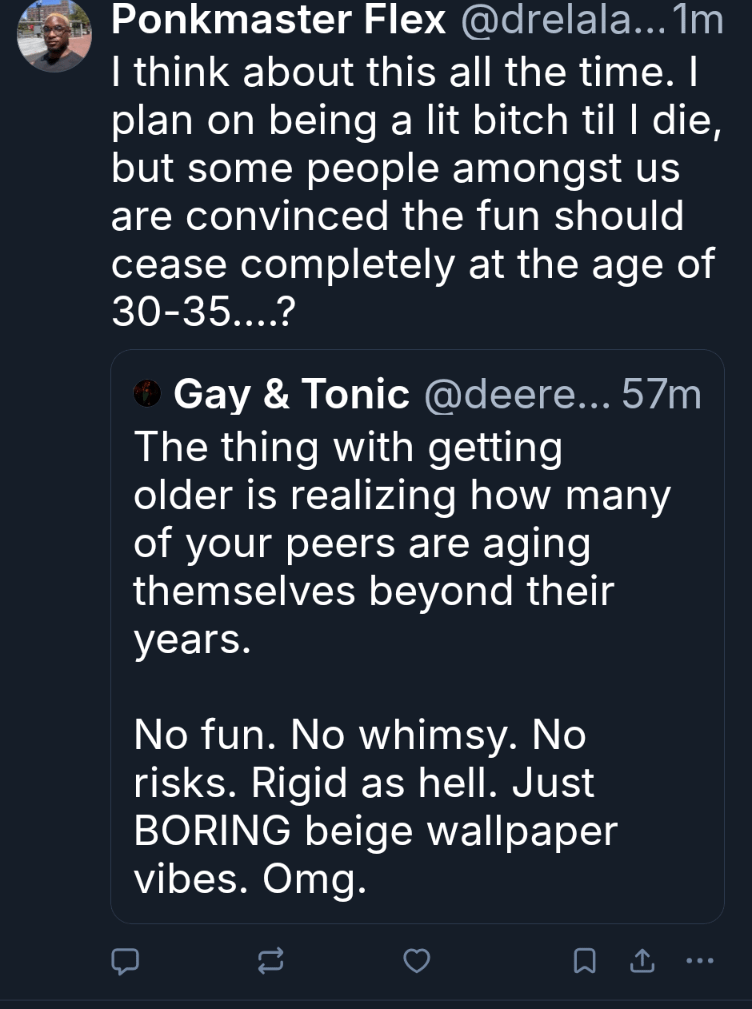Open the 57m quoted tweet timestamp
Screen dimensions: 752x1009
tap(661, 395)
